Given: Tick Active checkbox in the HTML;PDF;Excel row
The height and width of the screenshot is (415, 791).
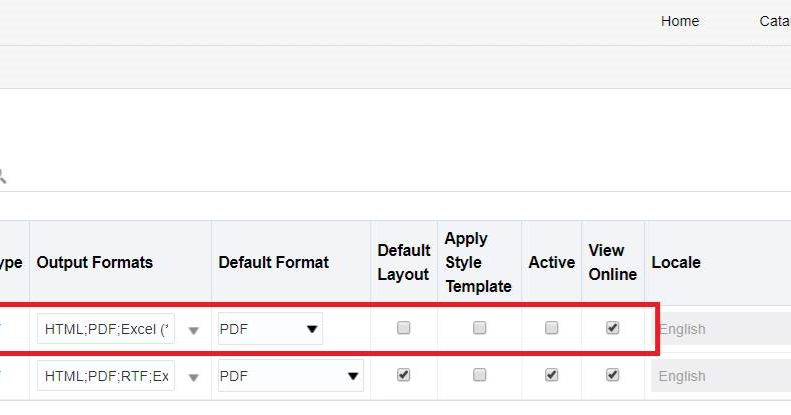Looking at the screenshot, I should (551, 328).
